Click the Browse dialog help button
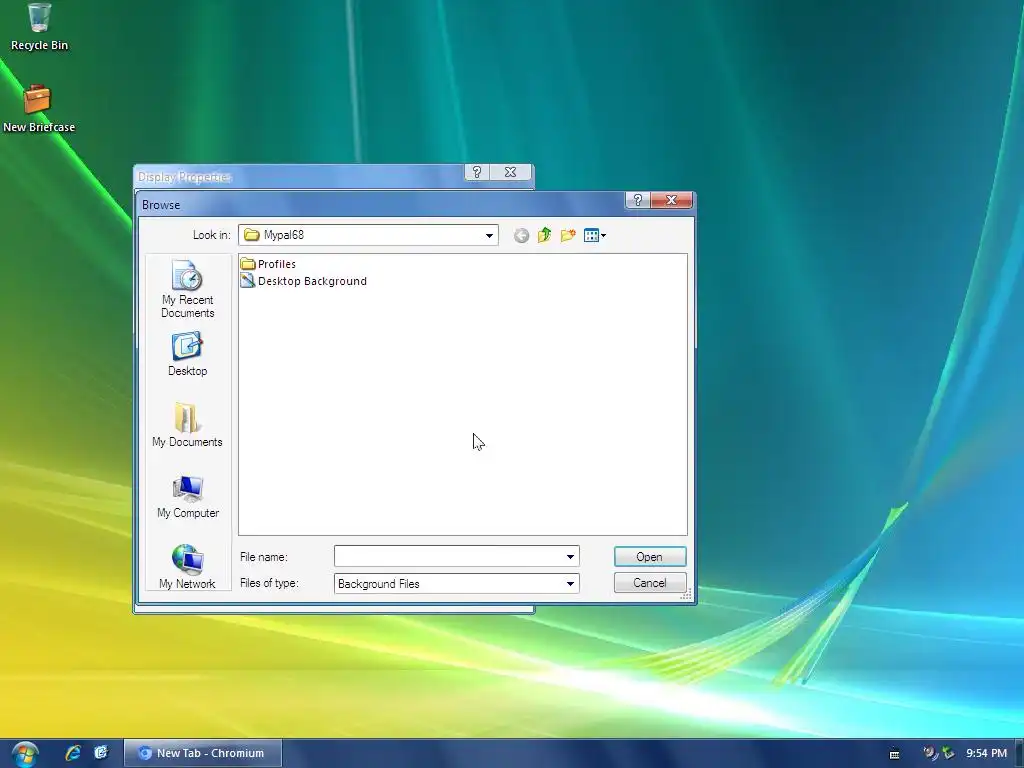 (638, 200)
